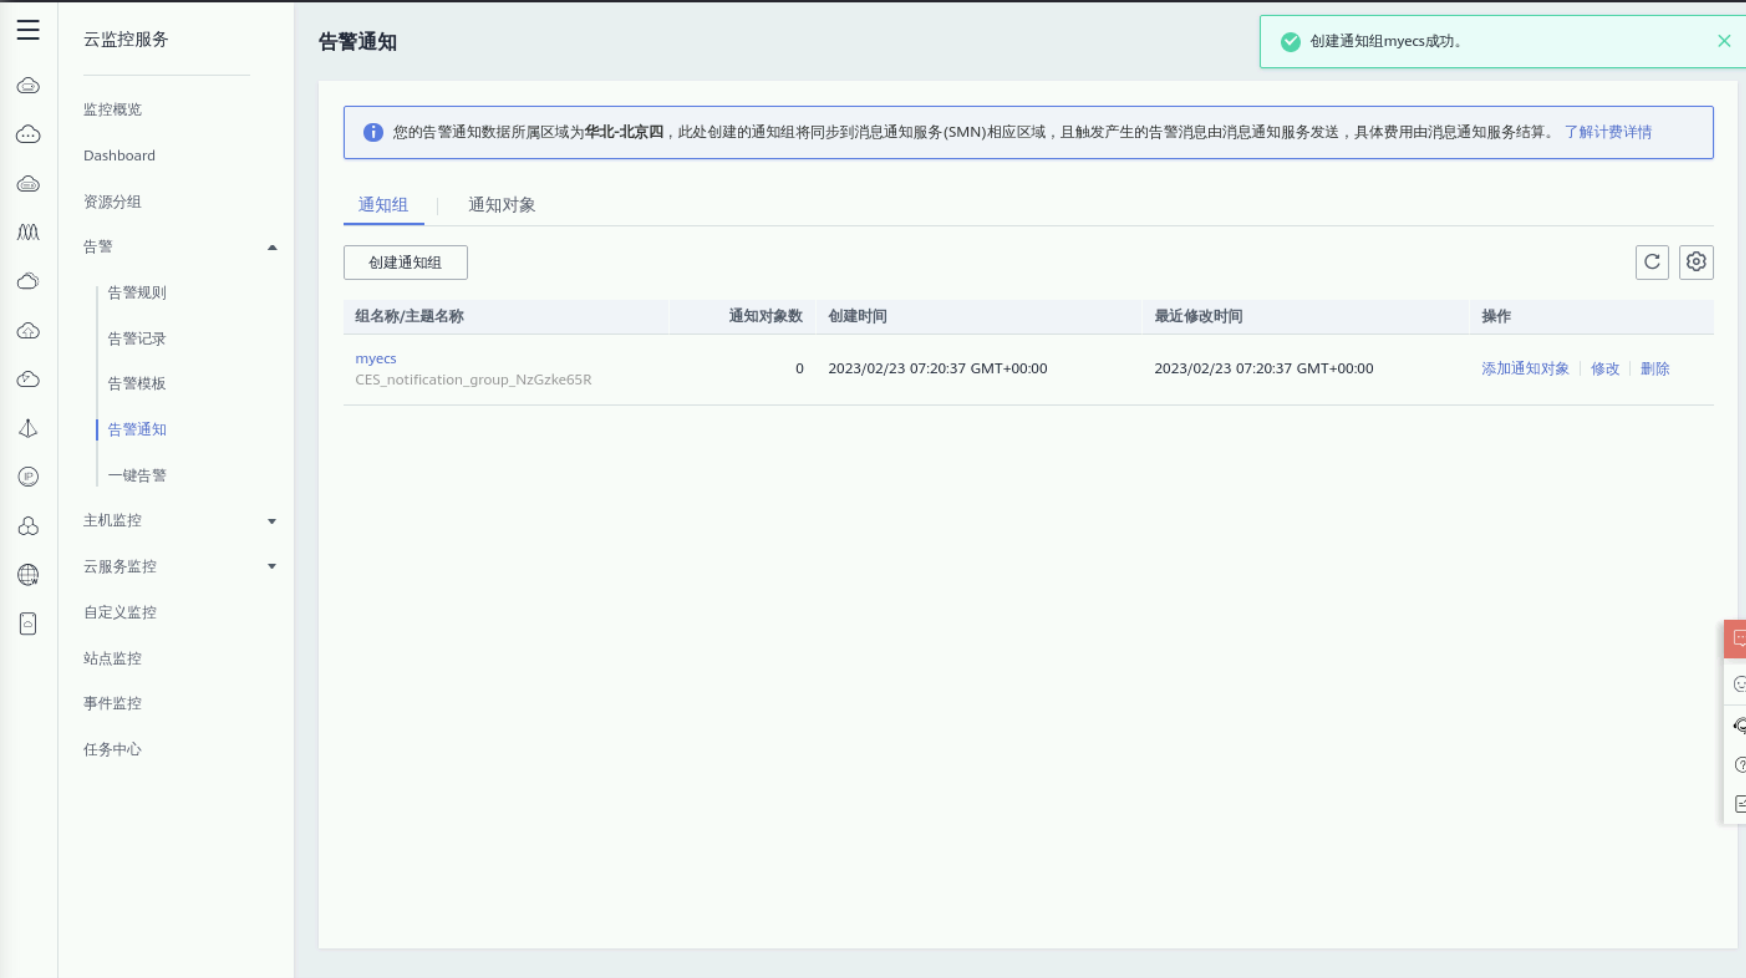Click 添加通知对象 for myecs
Viewport: 1746px width, 978px height.
point(1525,369)
